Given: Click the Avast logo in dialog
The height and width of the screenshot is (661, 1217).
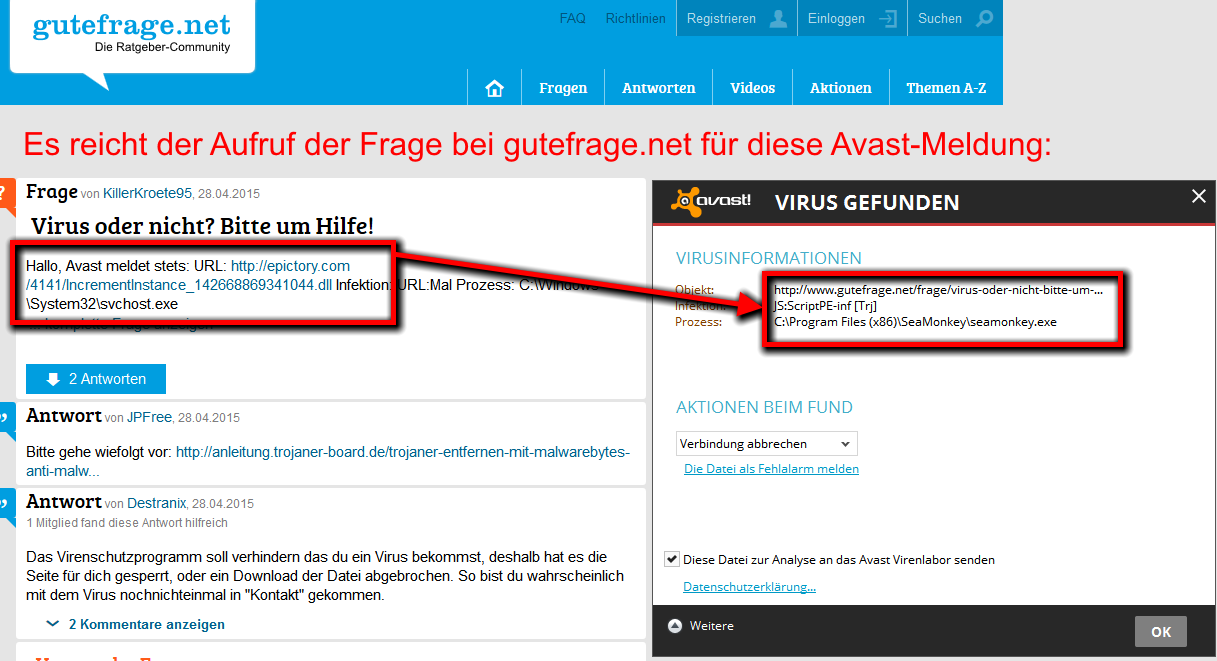Looking at the screenshot, I should tap(711, 201).
